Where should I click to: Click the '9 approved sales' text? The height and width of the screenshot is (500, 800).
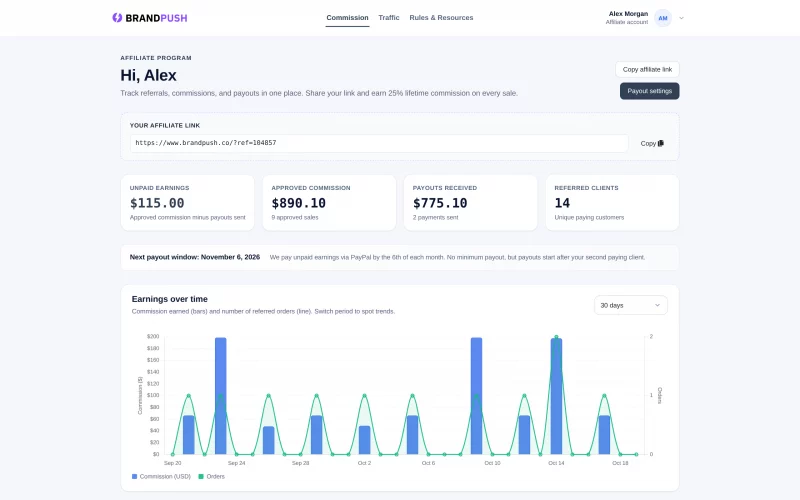(x=295, y=217)
